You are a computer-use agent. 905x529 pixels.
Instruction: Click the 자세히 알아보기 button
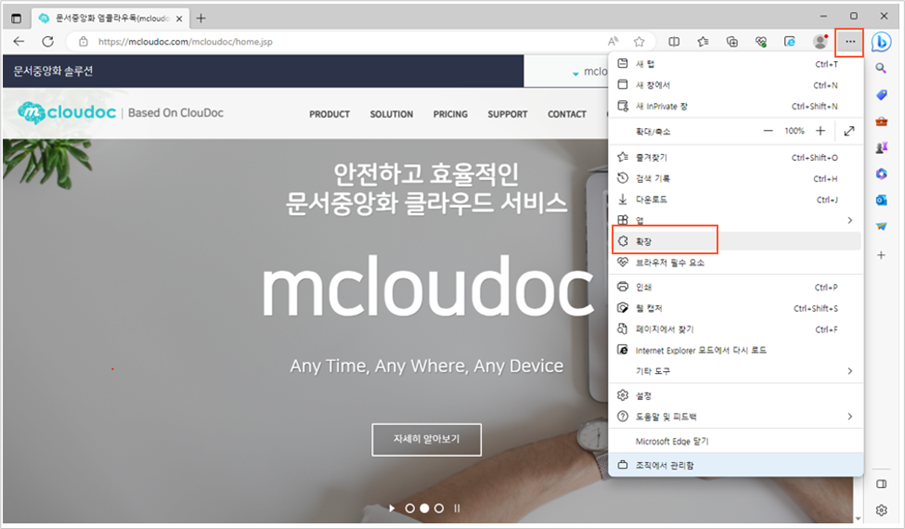click(x=427, y=440)
